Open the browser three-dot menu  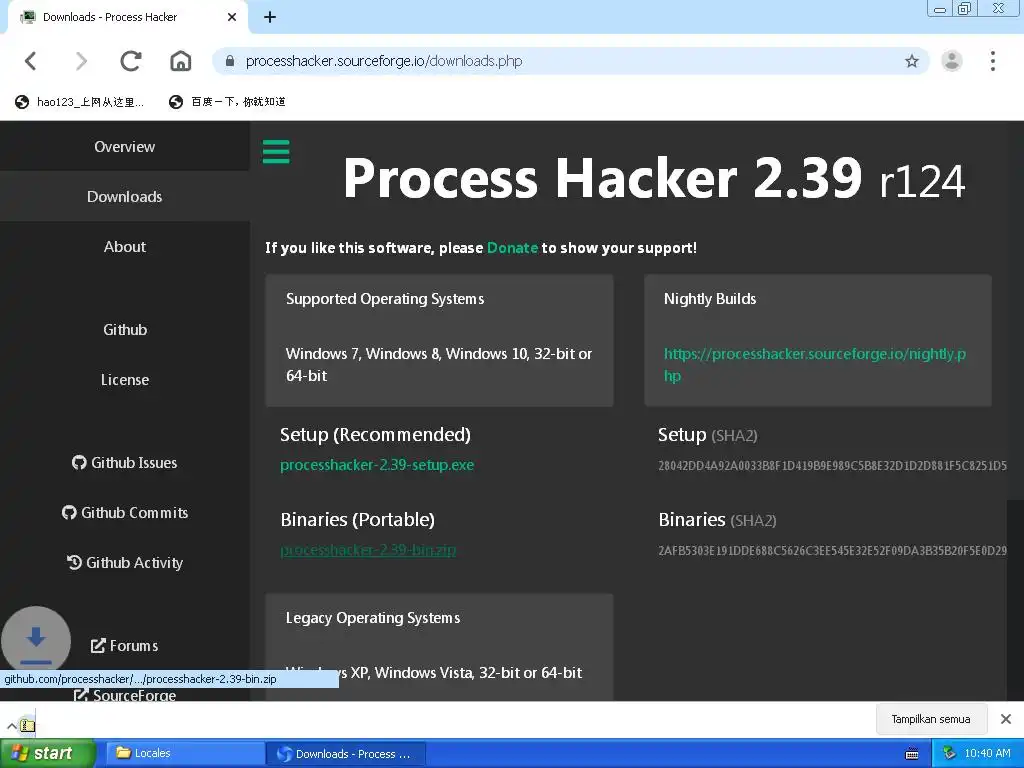(x=993, y=61)
